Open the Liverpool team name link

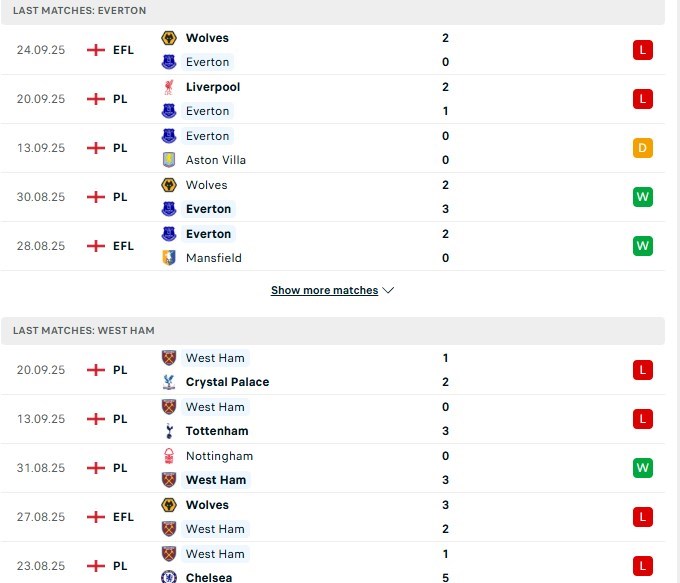213,87
